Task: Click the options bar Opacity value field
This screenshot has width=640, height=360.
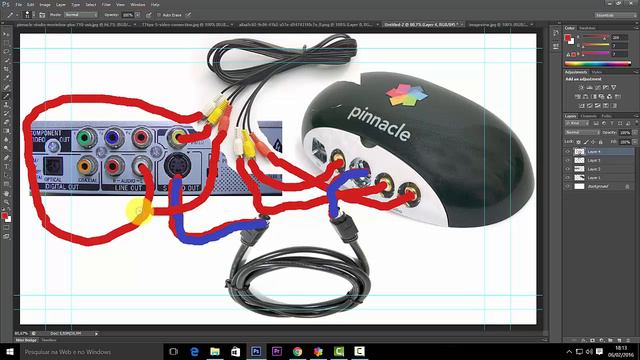Action: [x=128, y=15]
